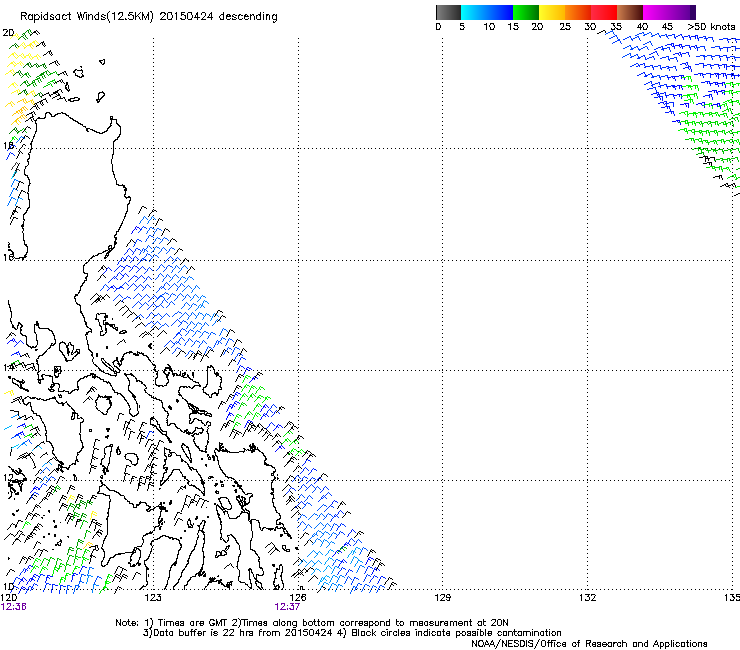This screenshot has height=650, width=740.
Task: Click the latitude label '20' at top left
Action: coord(8,33)
